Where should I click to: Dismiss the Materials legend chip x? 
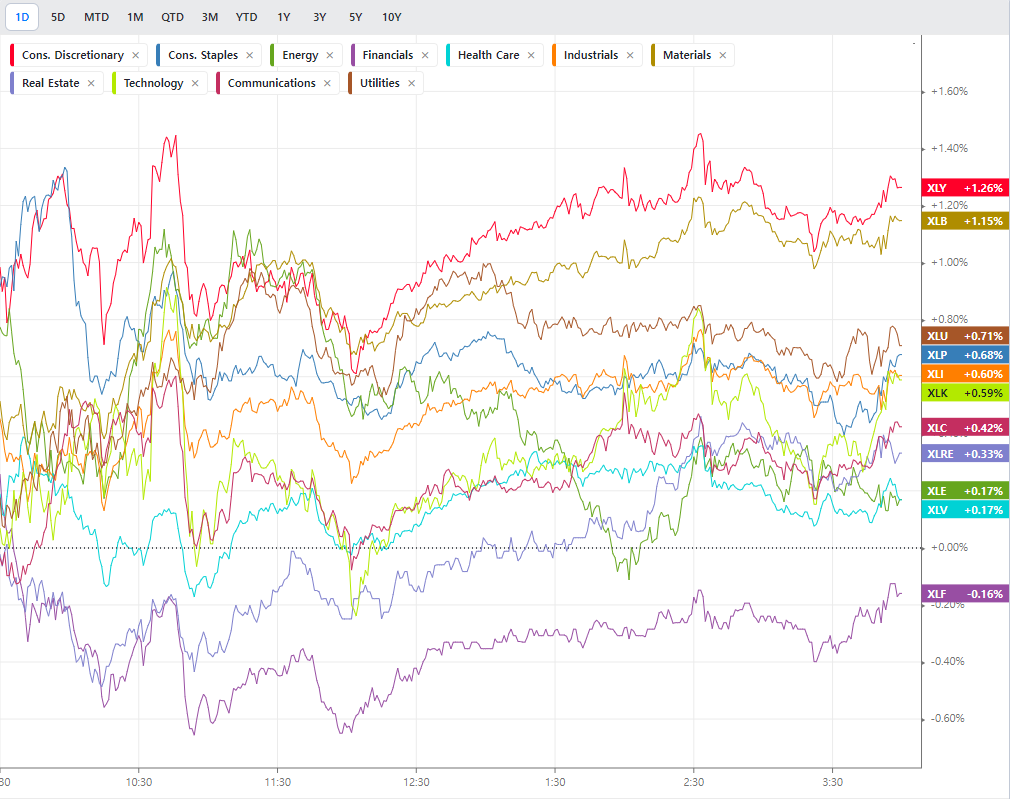point(723,56)
